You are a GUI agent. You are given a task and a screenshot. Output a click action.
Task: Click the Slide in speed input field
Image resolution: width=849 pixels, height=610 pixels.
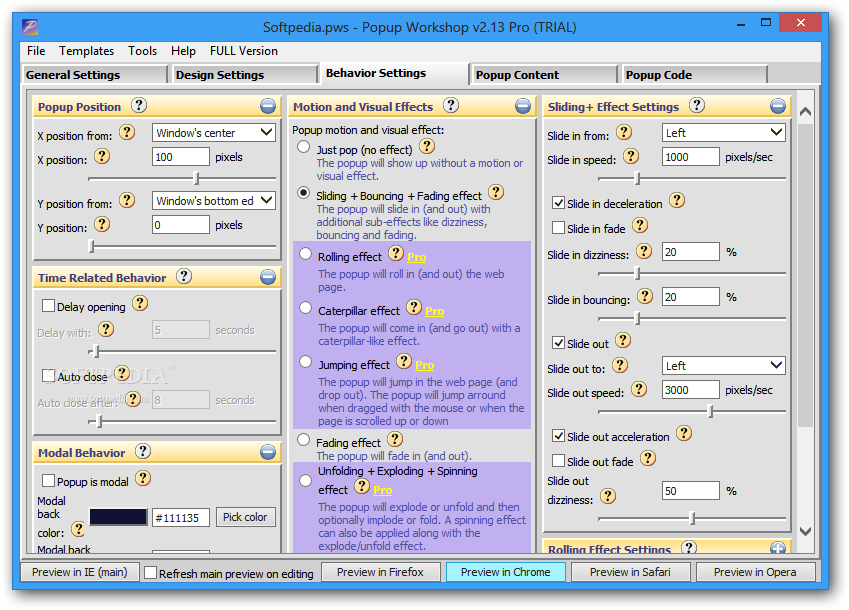coord(690,157)
